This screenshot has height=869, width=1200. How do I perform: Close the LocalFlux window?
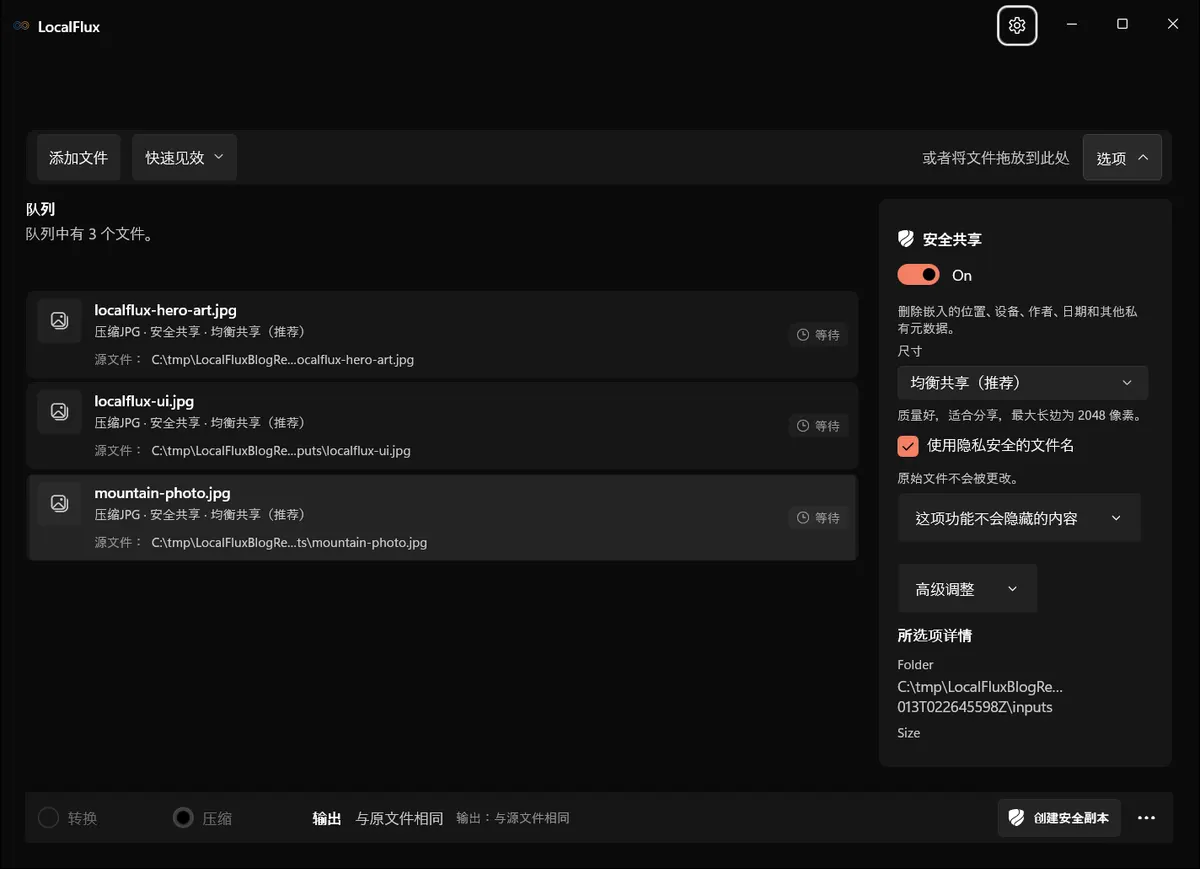(x=1173, y=25)
